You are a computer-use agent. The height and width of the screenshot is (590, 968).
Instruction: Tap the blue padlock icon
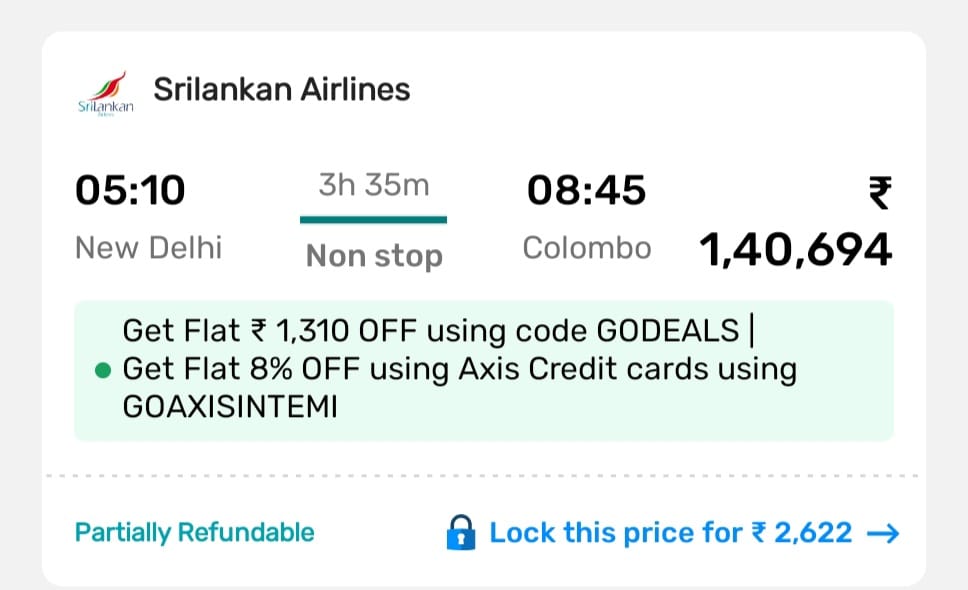(461, 533)
